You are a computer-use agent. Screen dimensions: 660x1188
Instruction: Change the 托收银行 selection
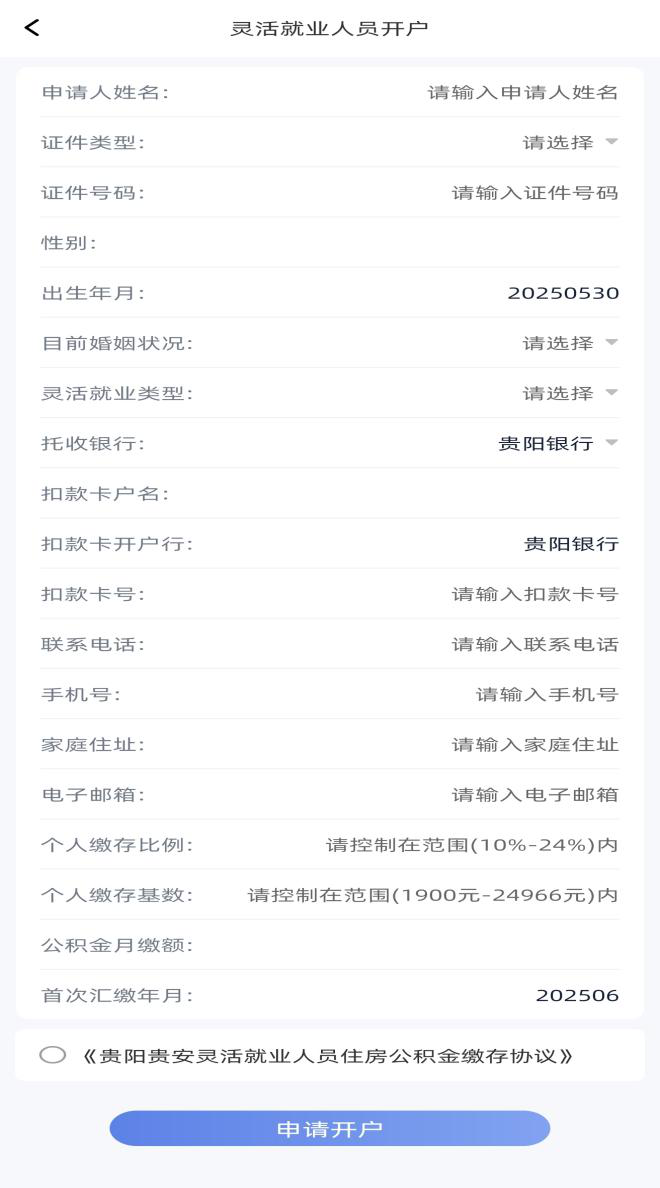point(558,444)
